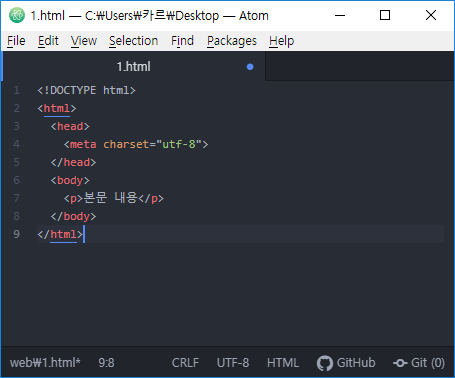Open the File menu
455x378 pixels.
pos(16,41)
